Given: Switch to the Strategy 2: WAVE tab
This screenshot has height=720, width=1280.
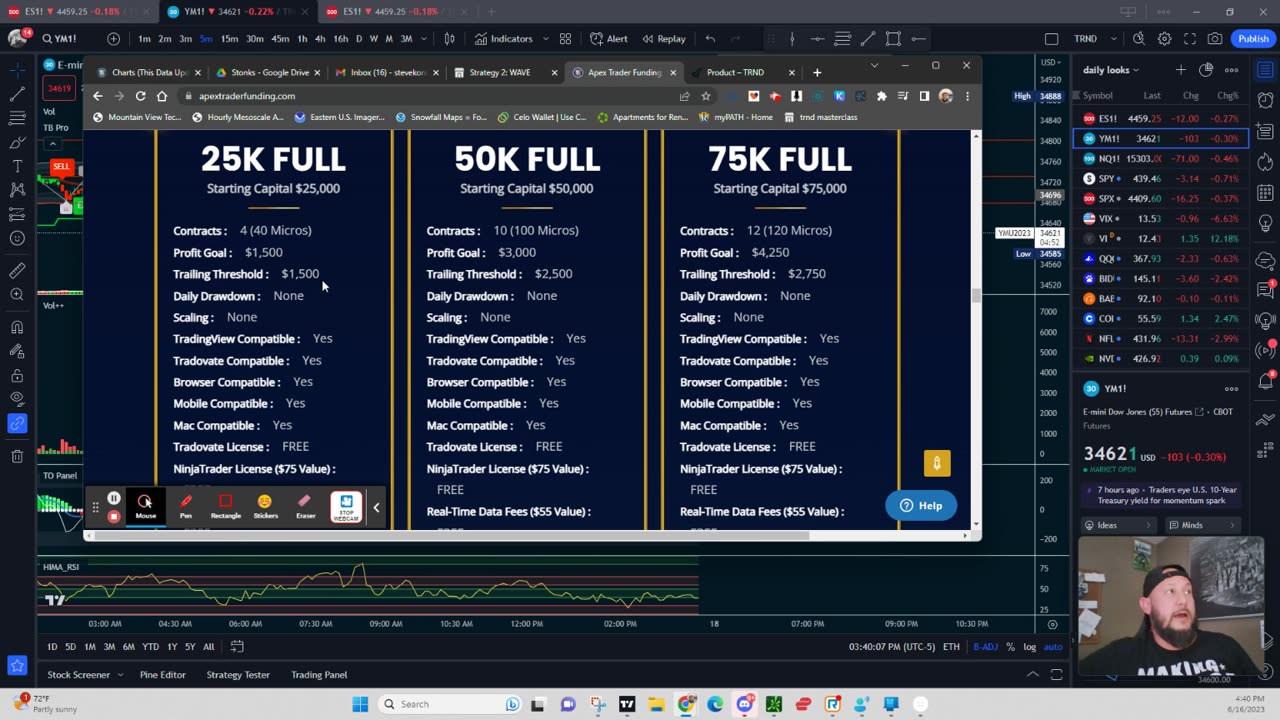Looking at the screenshot, I should pyautogui.click(x=503, y=72).
